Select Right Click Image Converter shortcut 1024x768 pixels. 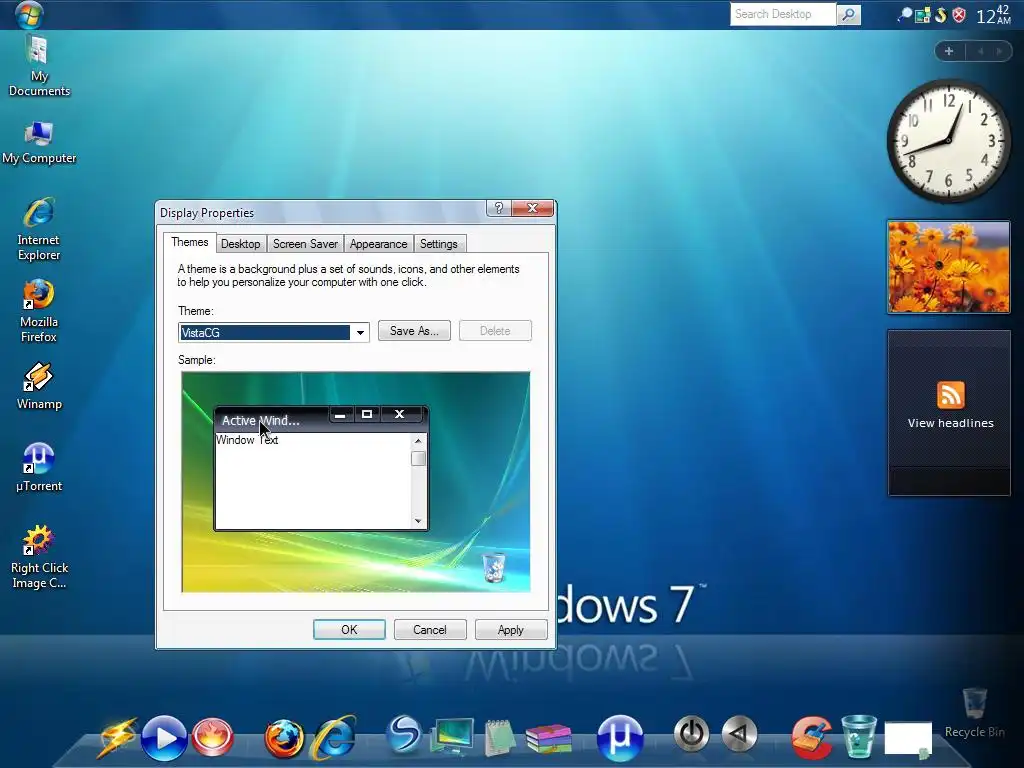point(39,556)
